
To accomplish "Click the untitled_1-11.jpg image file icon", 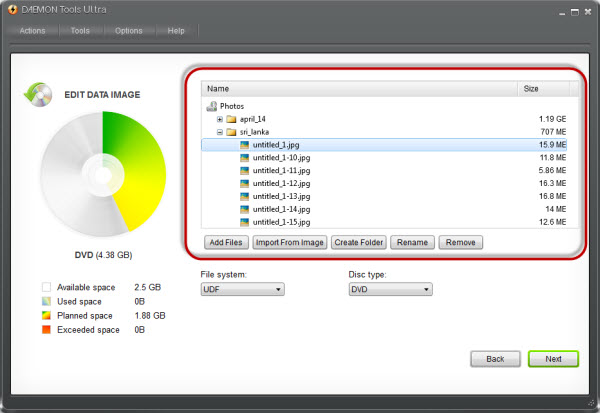I will (x=245, y=171).
